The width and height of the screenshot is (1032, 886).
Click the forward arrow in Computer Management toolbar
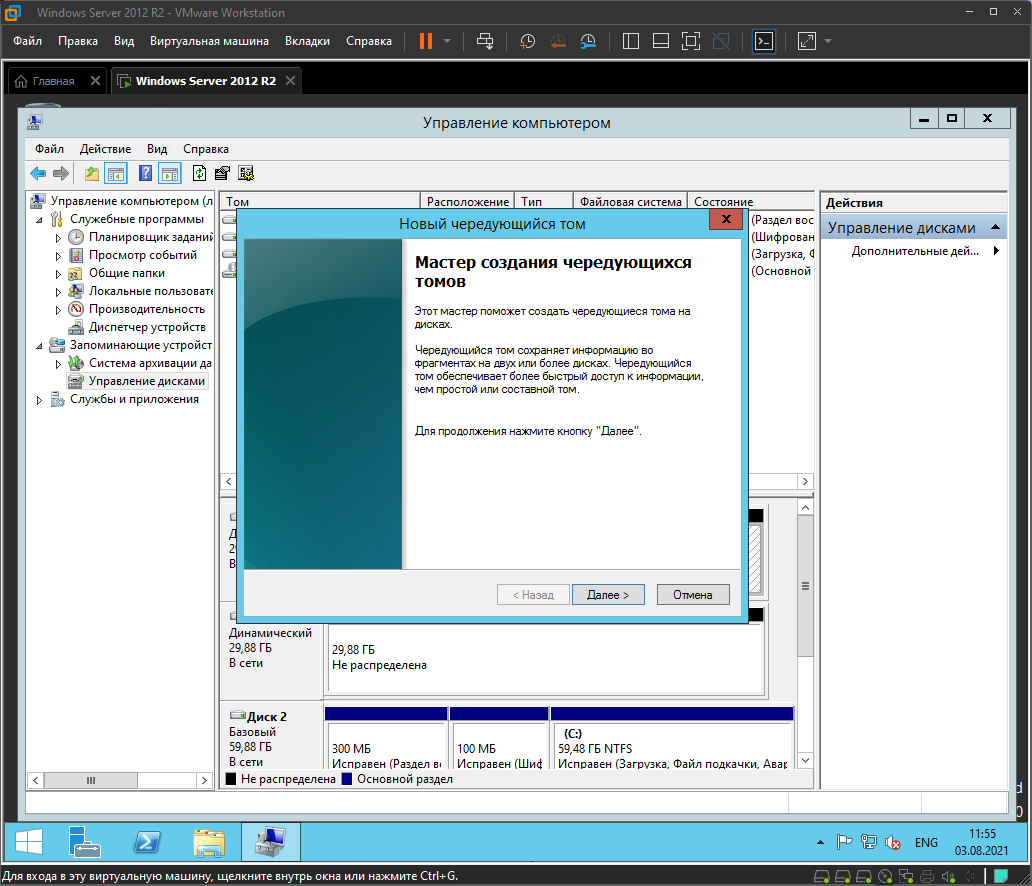pos(61,174)
